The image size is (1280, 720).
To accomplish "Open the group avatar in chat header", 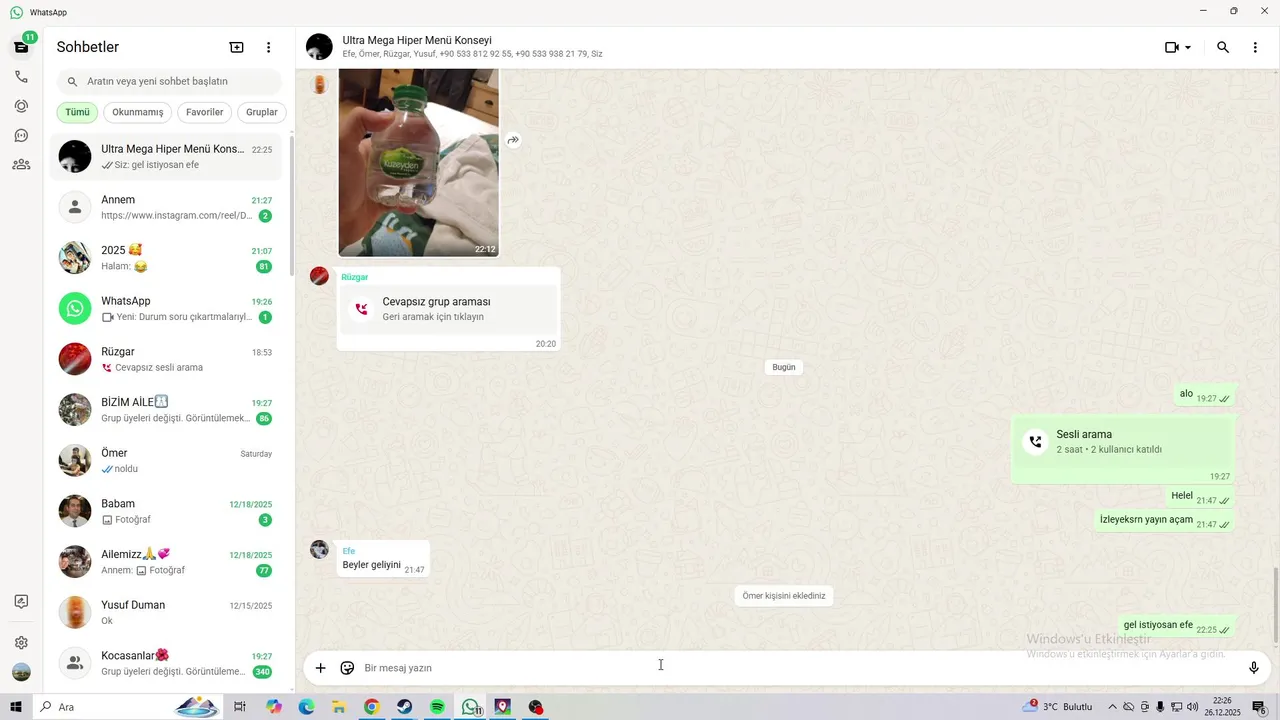I will click(319, 47).
